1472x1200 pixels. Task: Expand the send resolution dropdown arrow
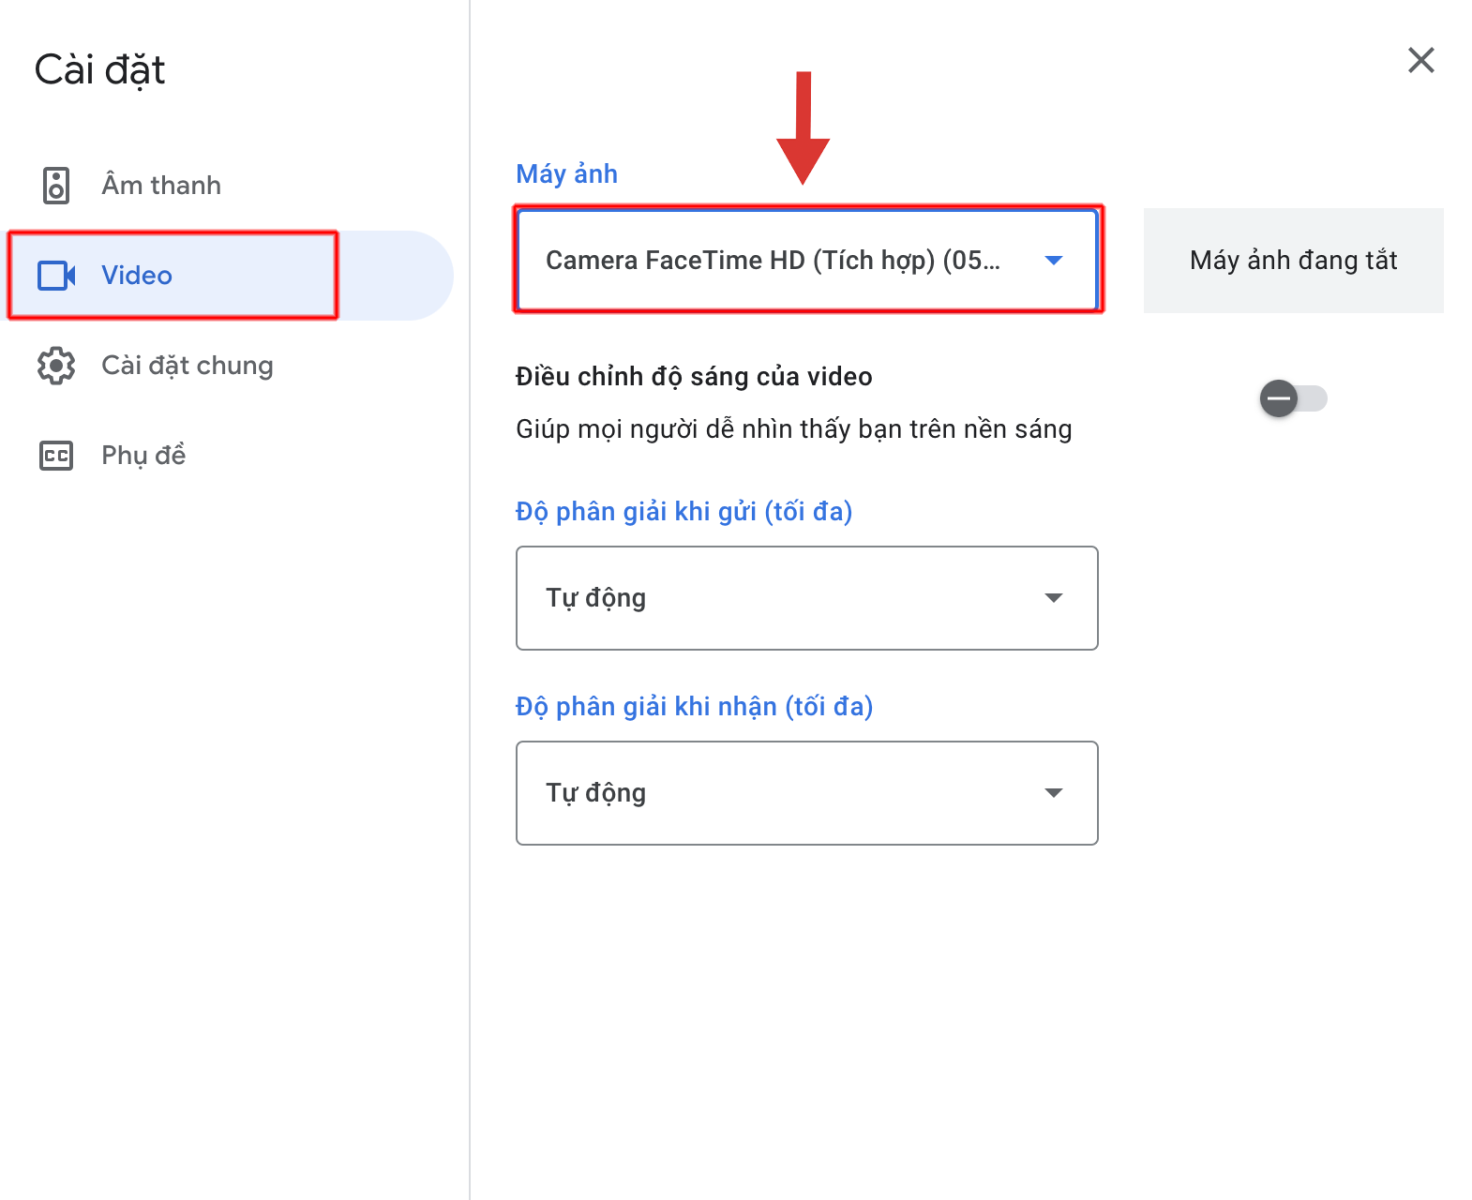(1053, 598)
